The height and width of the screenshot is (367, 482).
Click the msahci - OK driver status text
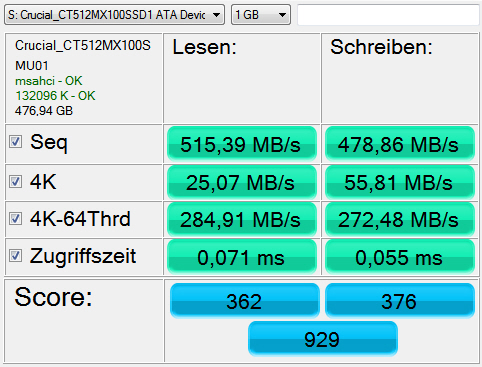(49, 81)
